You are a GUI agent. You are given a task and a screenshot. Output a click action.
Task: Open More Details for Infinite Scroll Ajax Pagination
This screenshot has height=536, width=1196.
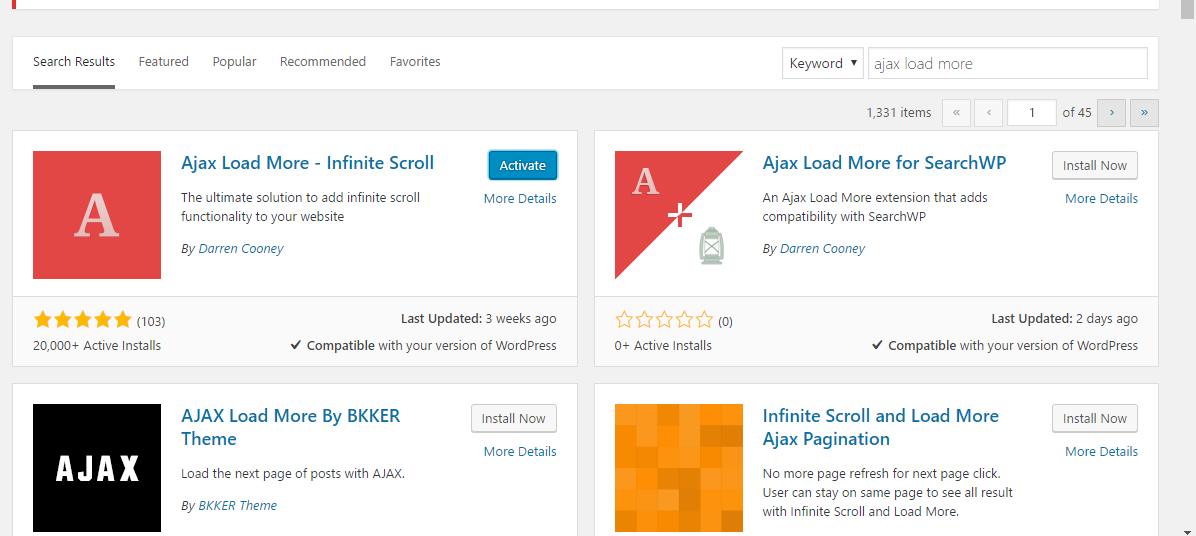click(1101, 451)
